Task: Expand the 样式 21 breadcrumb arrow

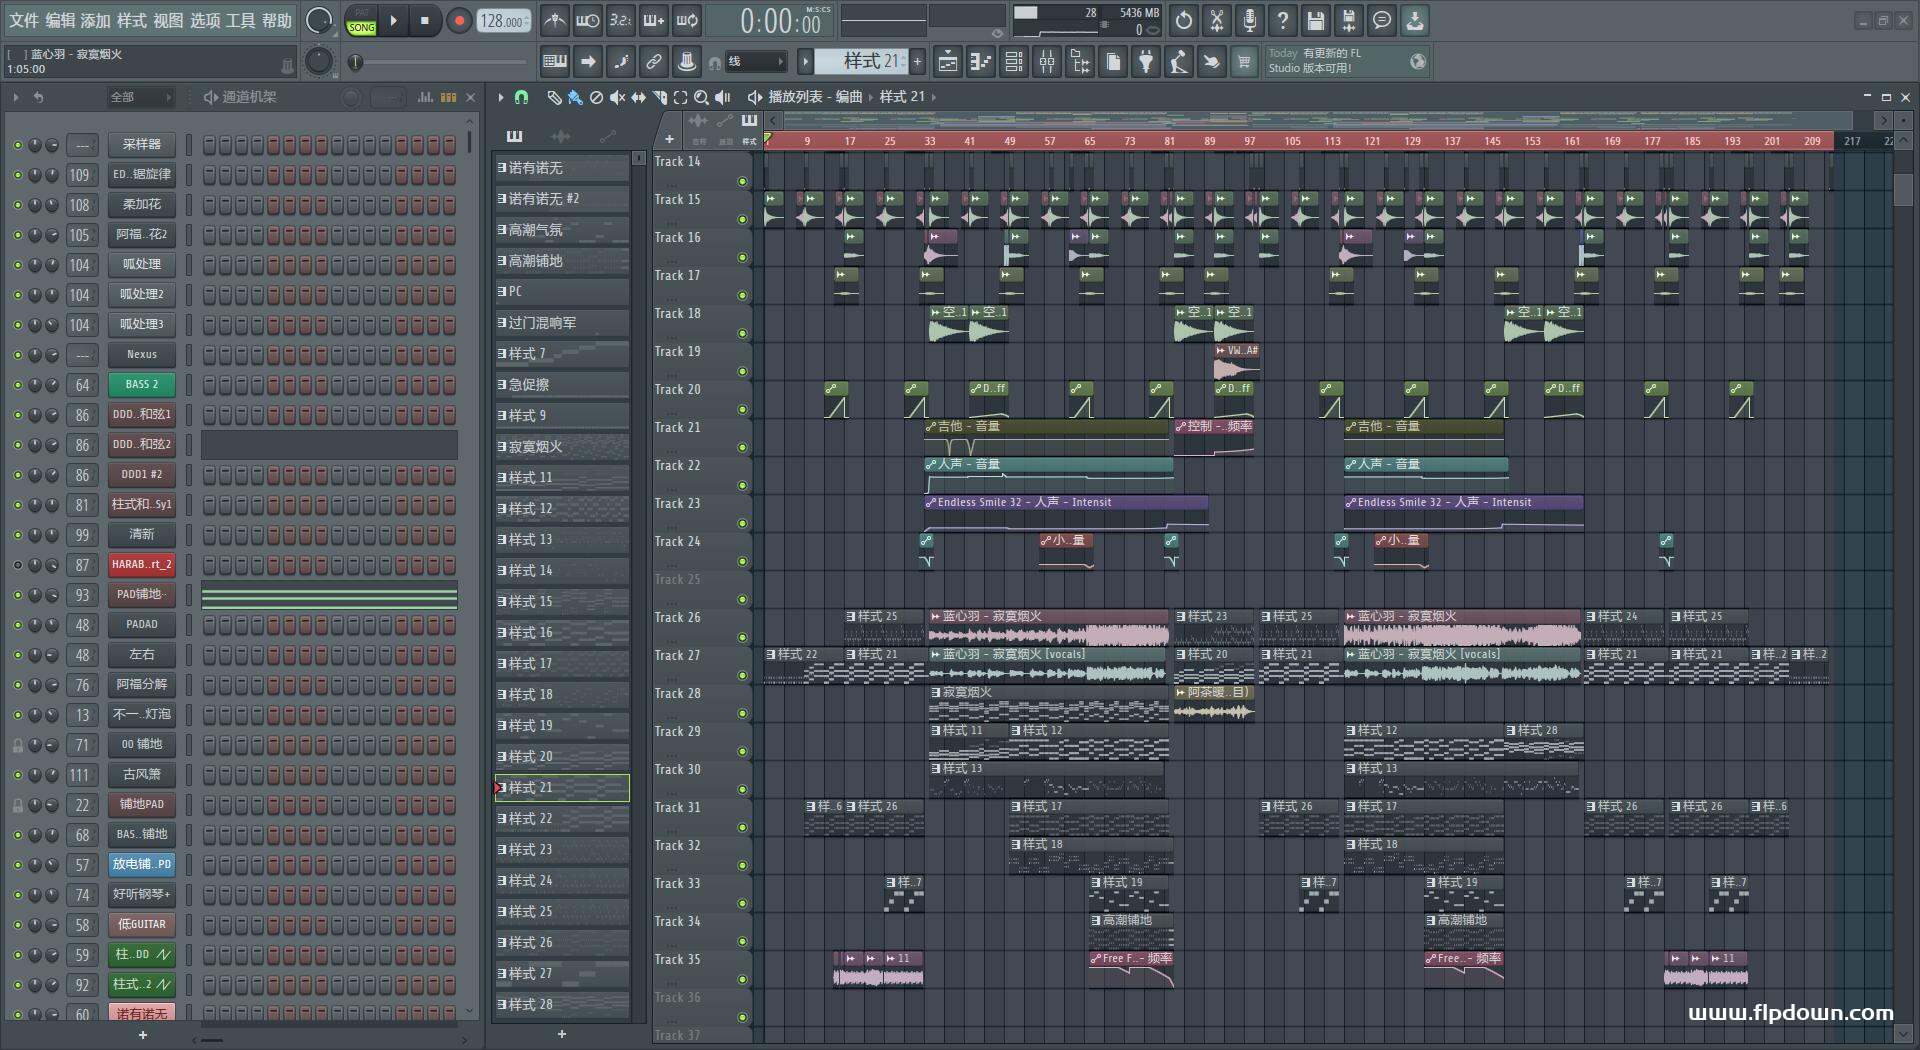Action: 934,97
